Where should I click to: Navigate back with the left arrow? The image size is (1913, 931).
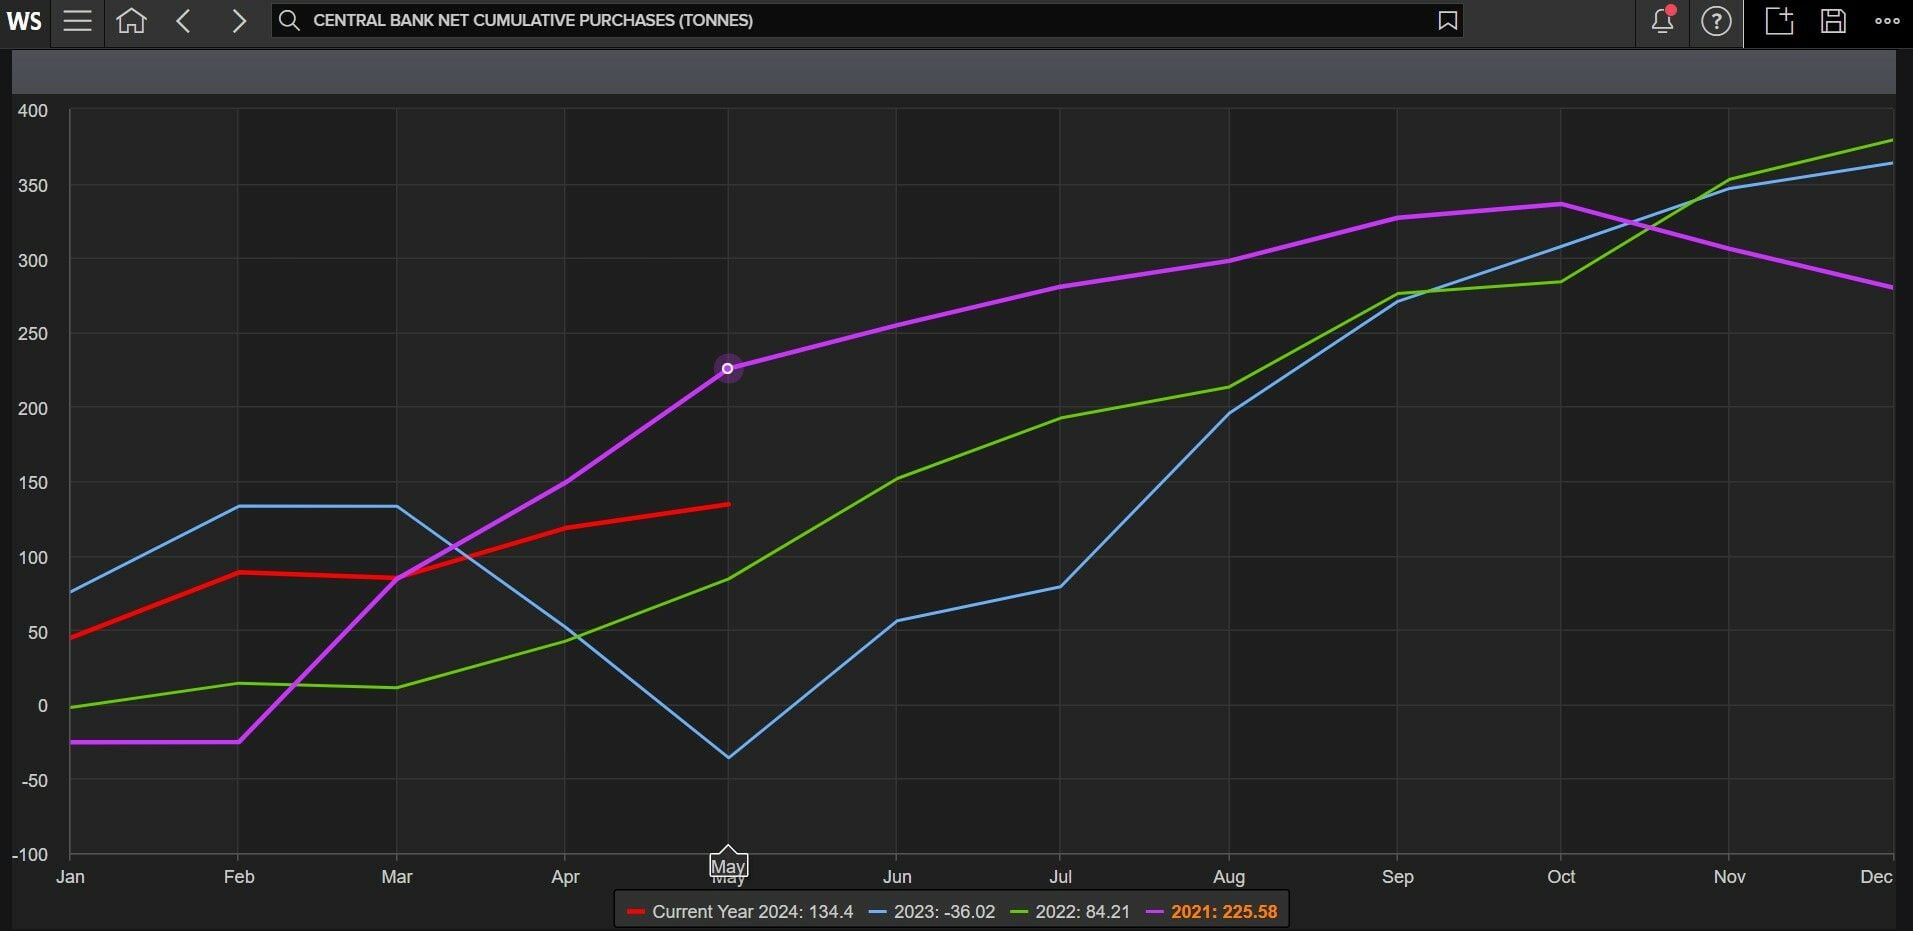click(183, 21)
